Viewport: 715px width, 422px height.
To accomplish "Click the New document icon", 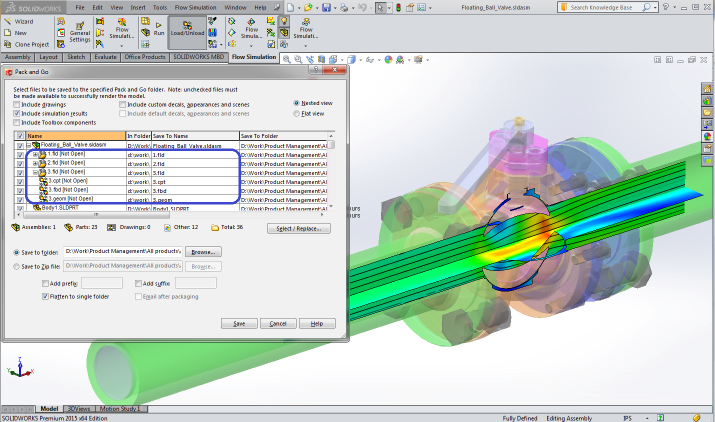I will pos(290,8).
